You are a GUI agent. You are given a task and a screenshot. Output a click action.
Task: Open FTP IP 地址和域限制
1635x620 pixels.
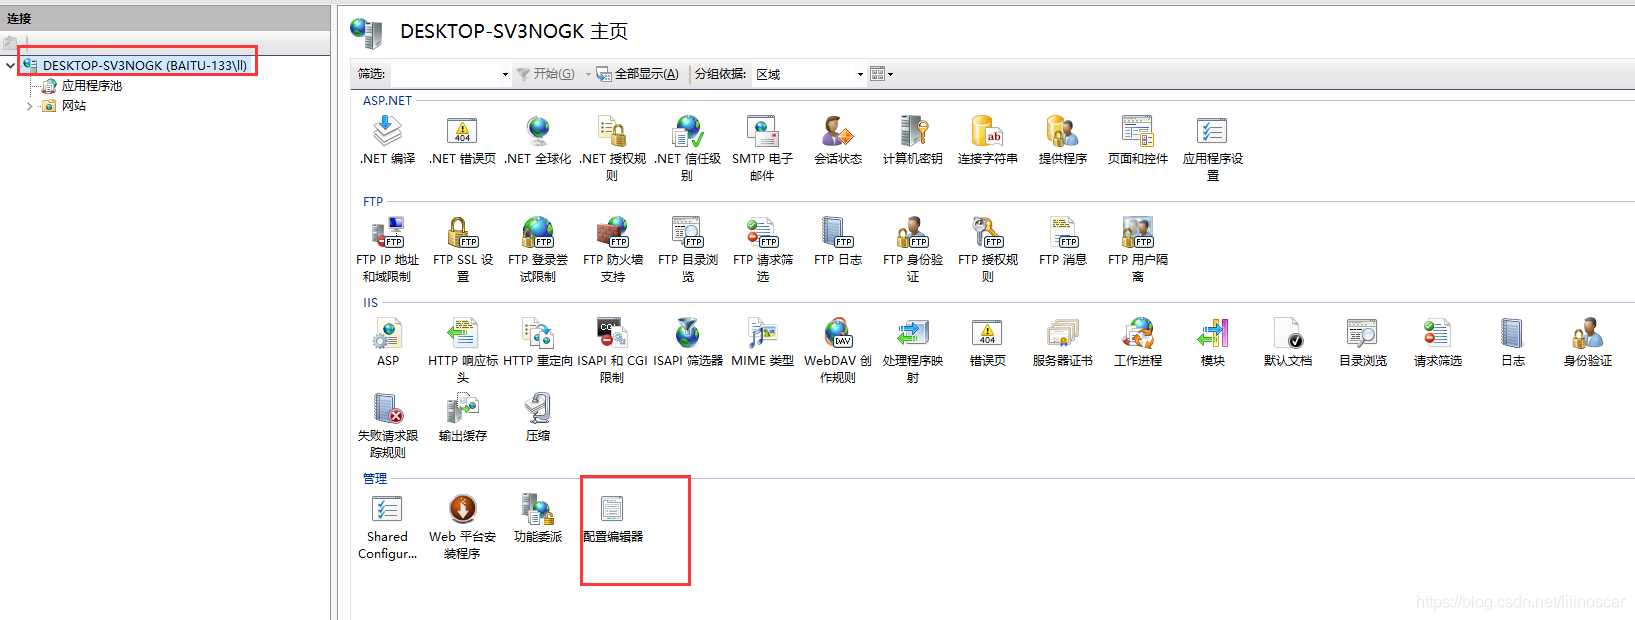click(x=387, y=249)
